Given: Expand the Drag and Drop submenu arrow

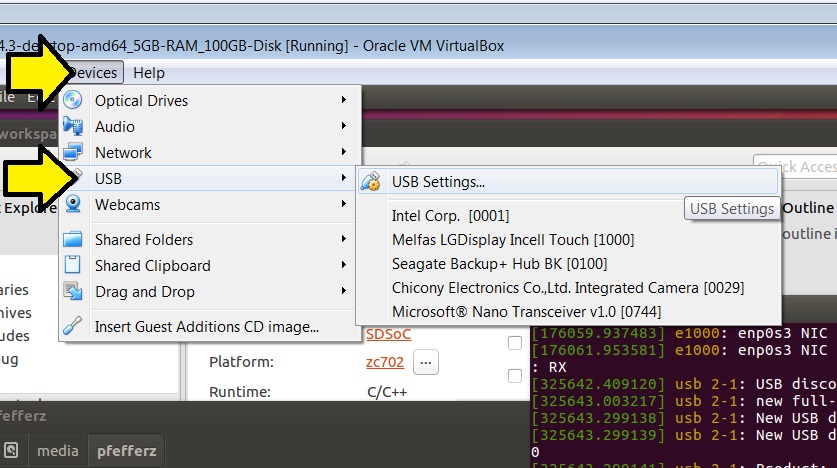Looking at the screenshot, I should coord(344,291).
